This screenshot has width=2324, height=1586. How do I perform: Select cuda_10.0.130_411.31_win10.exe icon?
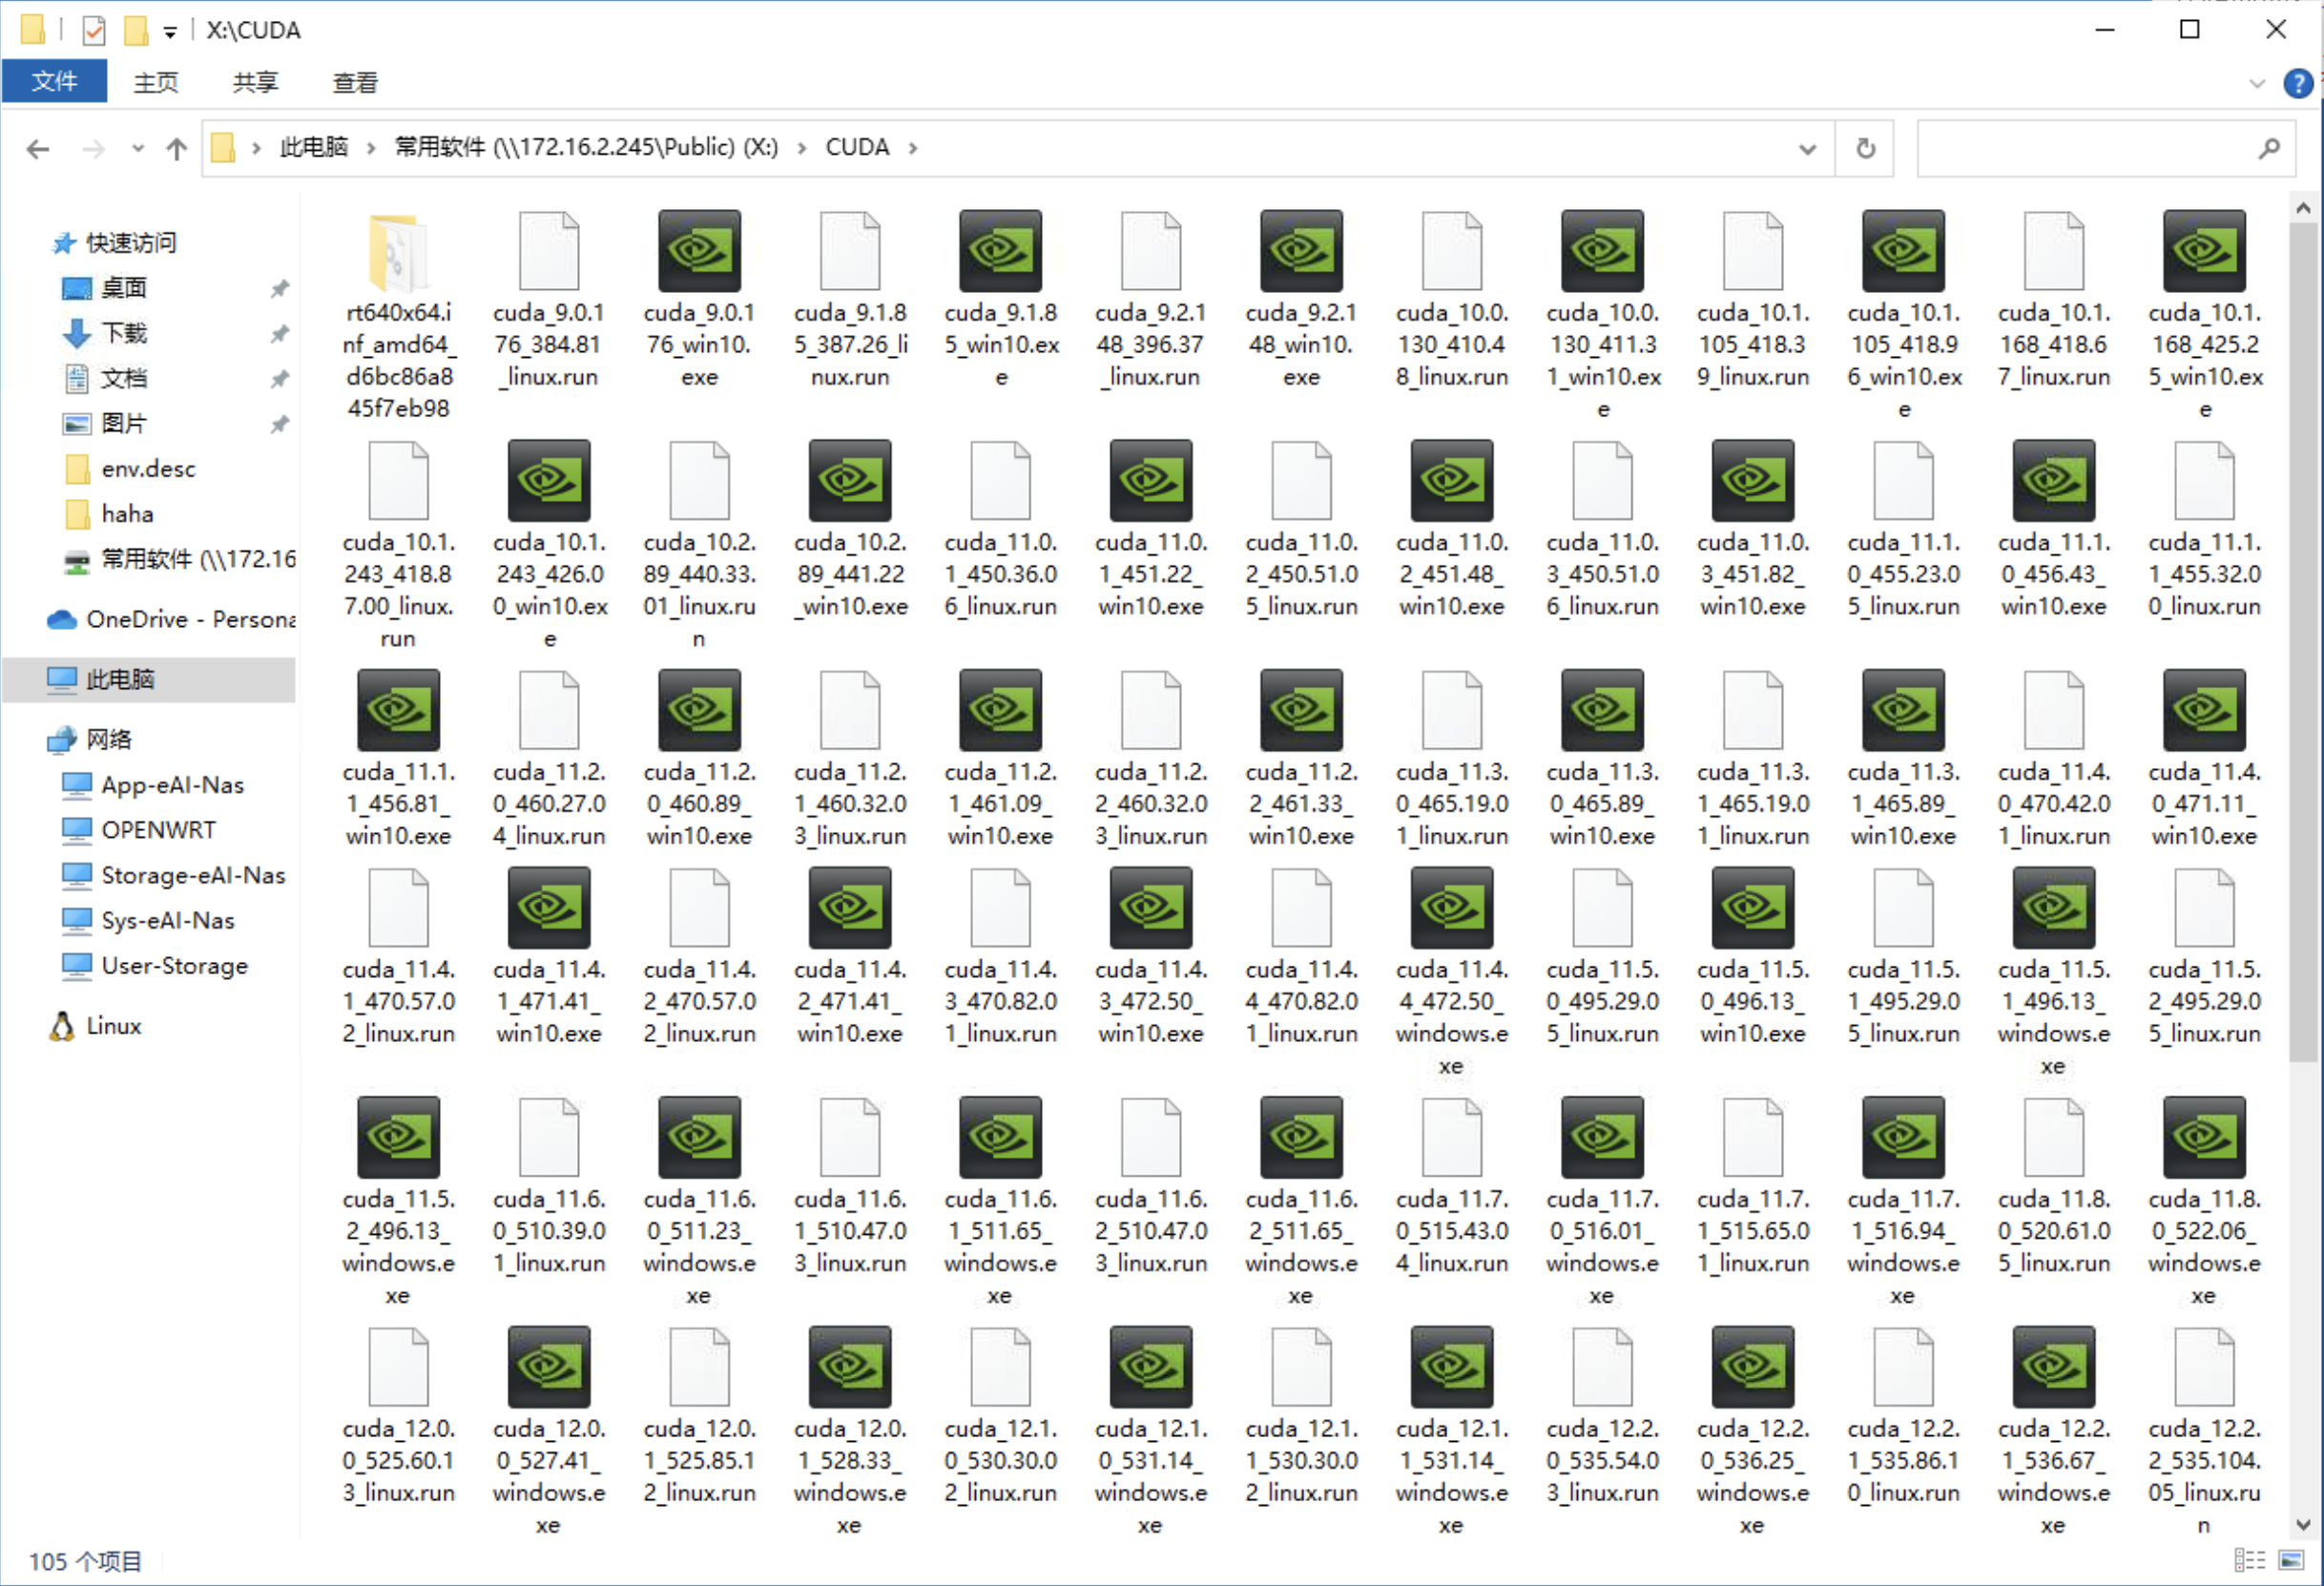[x=1602, y=250]
